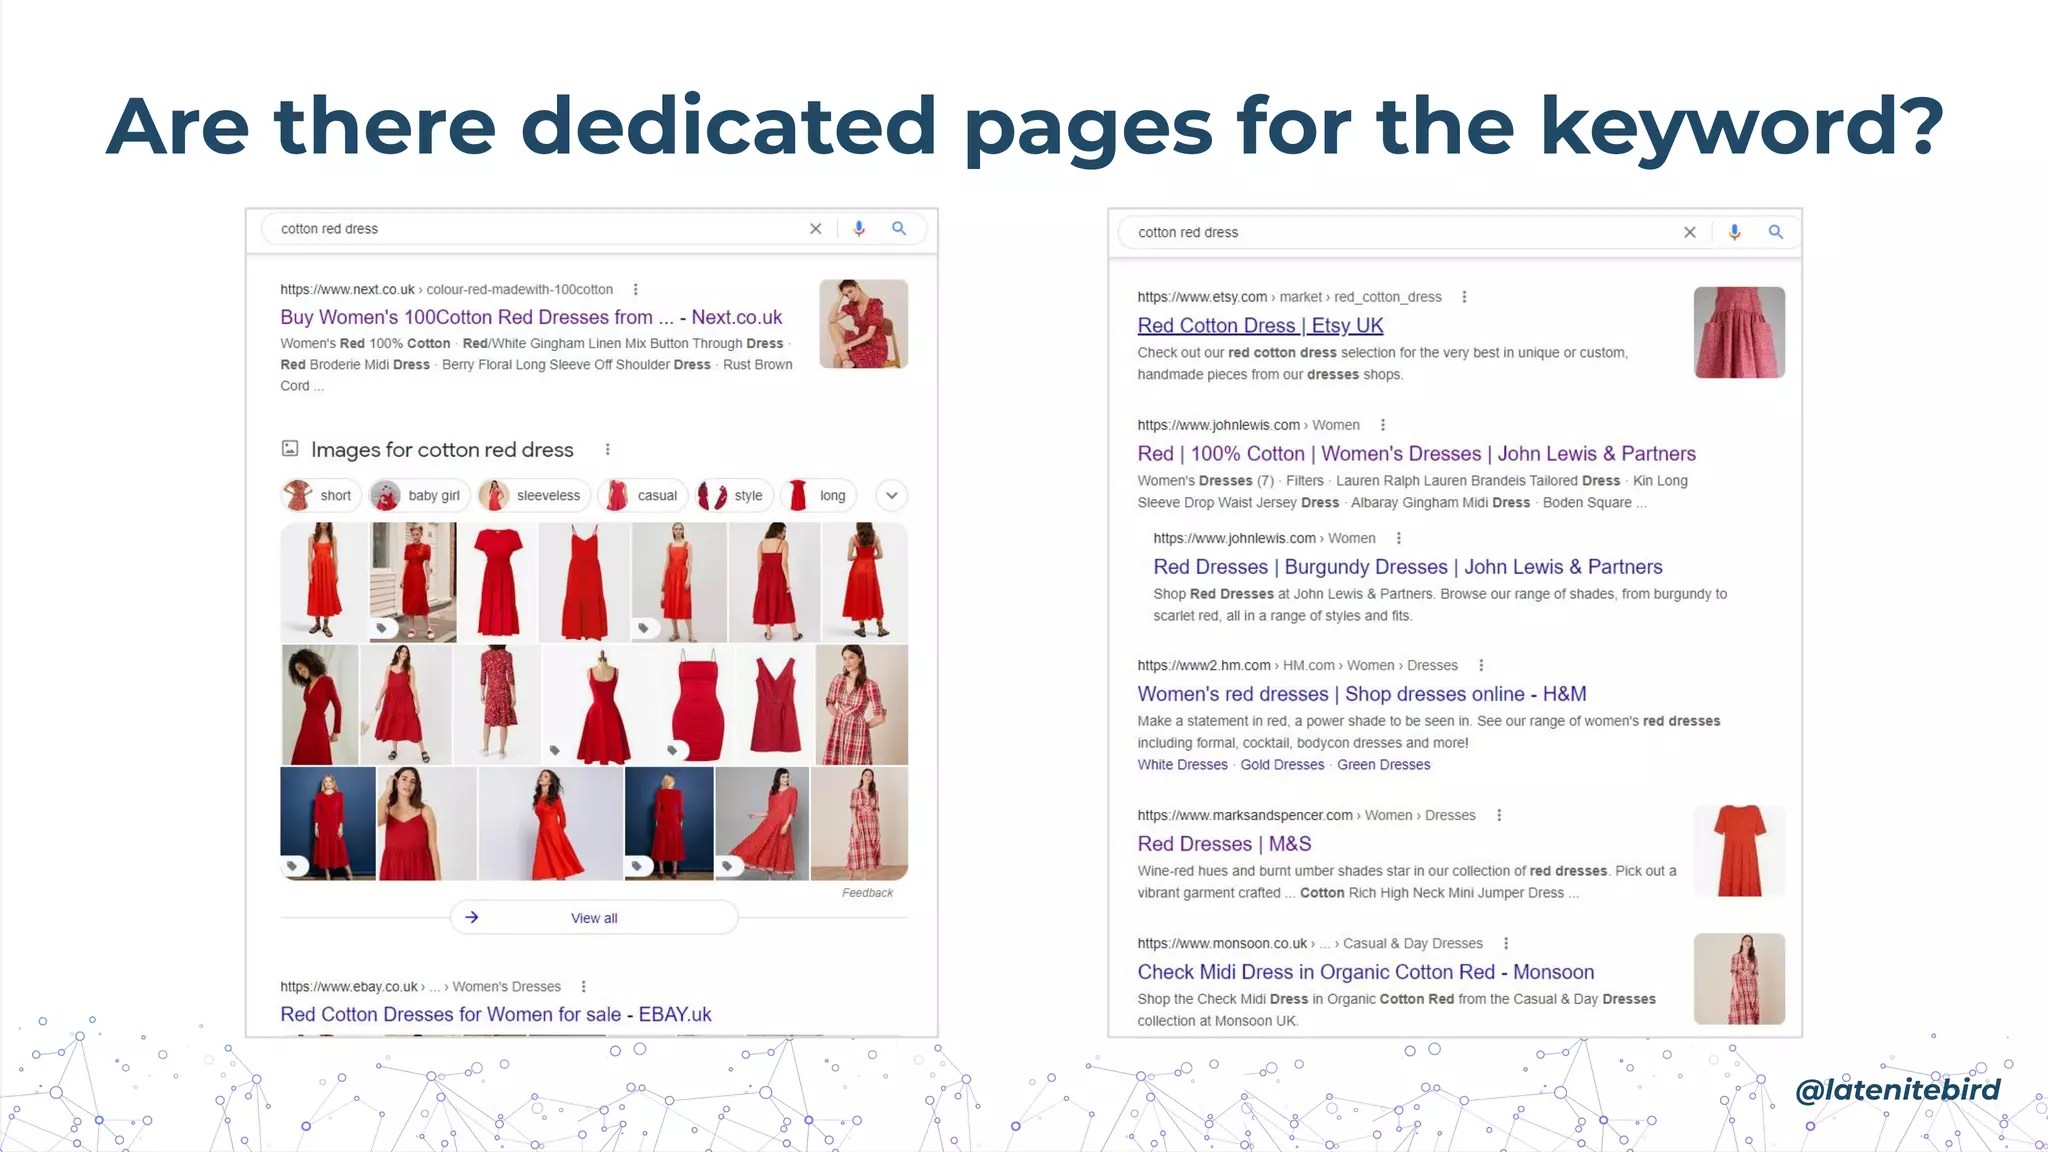Clear the right search box with the X icon

point(1690,232)
